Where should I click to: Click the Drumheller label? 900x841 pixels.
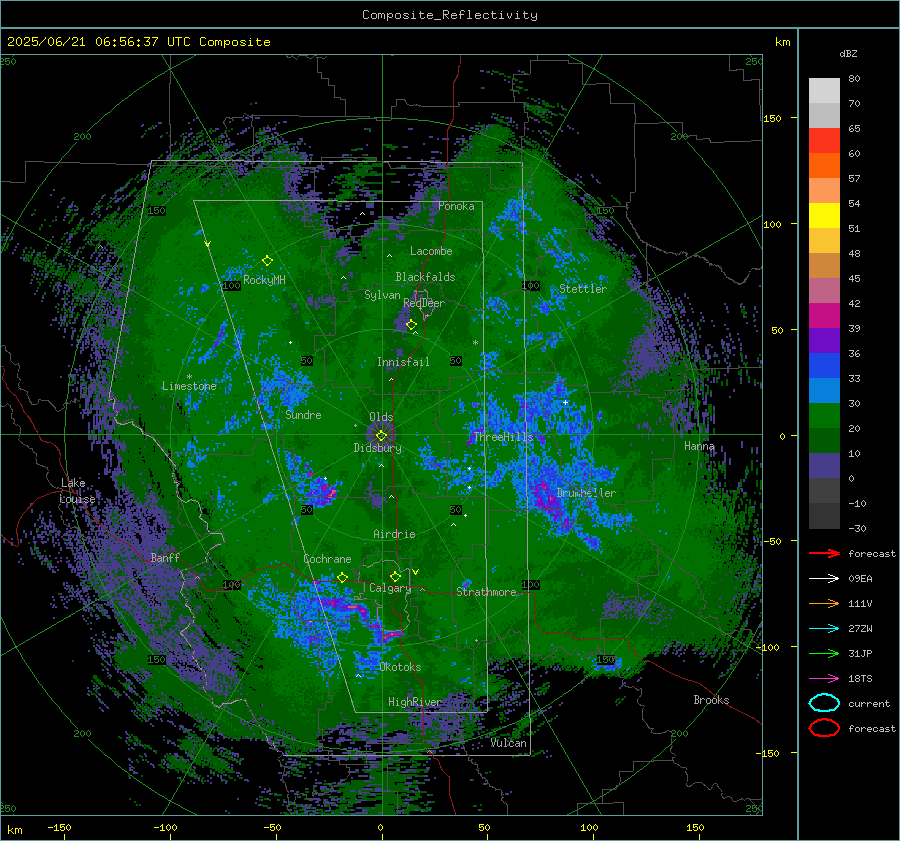(585, 493)
